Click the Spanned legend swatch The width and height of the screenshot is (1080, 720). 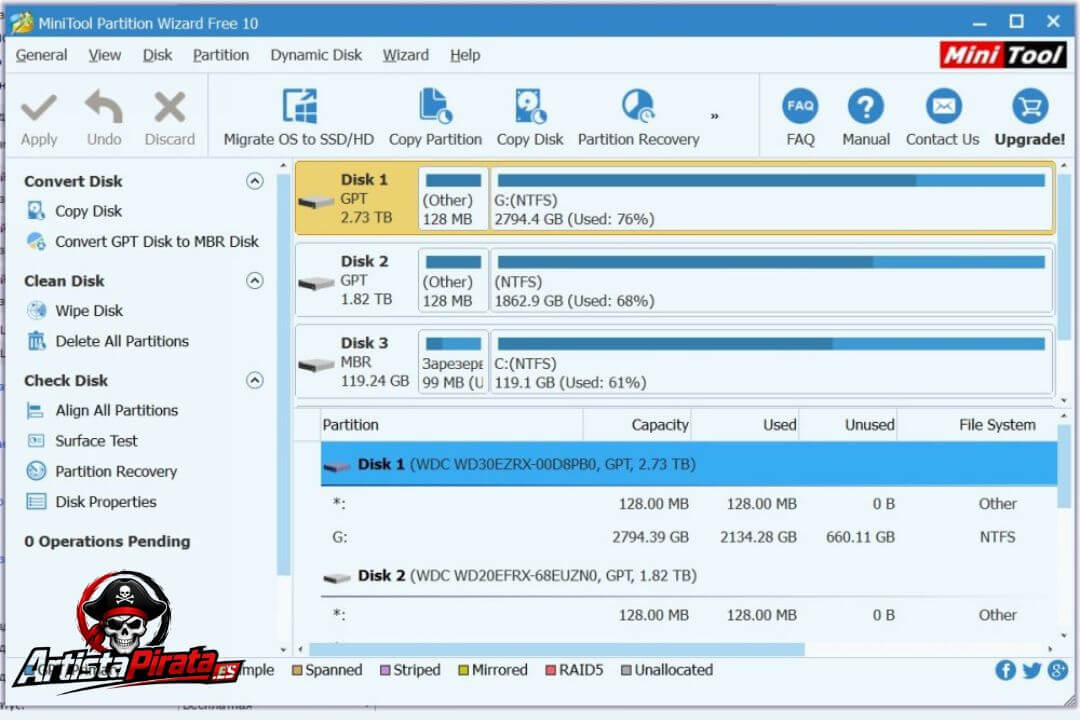pos(297,670)
